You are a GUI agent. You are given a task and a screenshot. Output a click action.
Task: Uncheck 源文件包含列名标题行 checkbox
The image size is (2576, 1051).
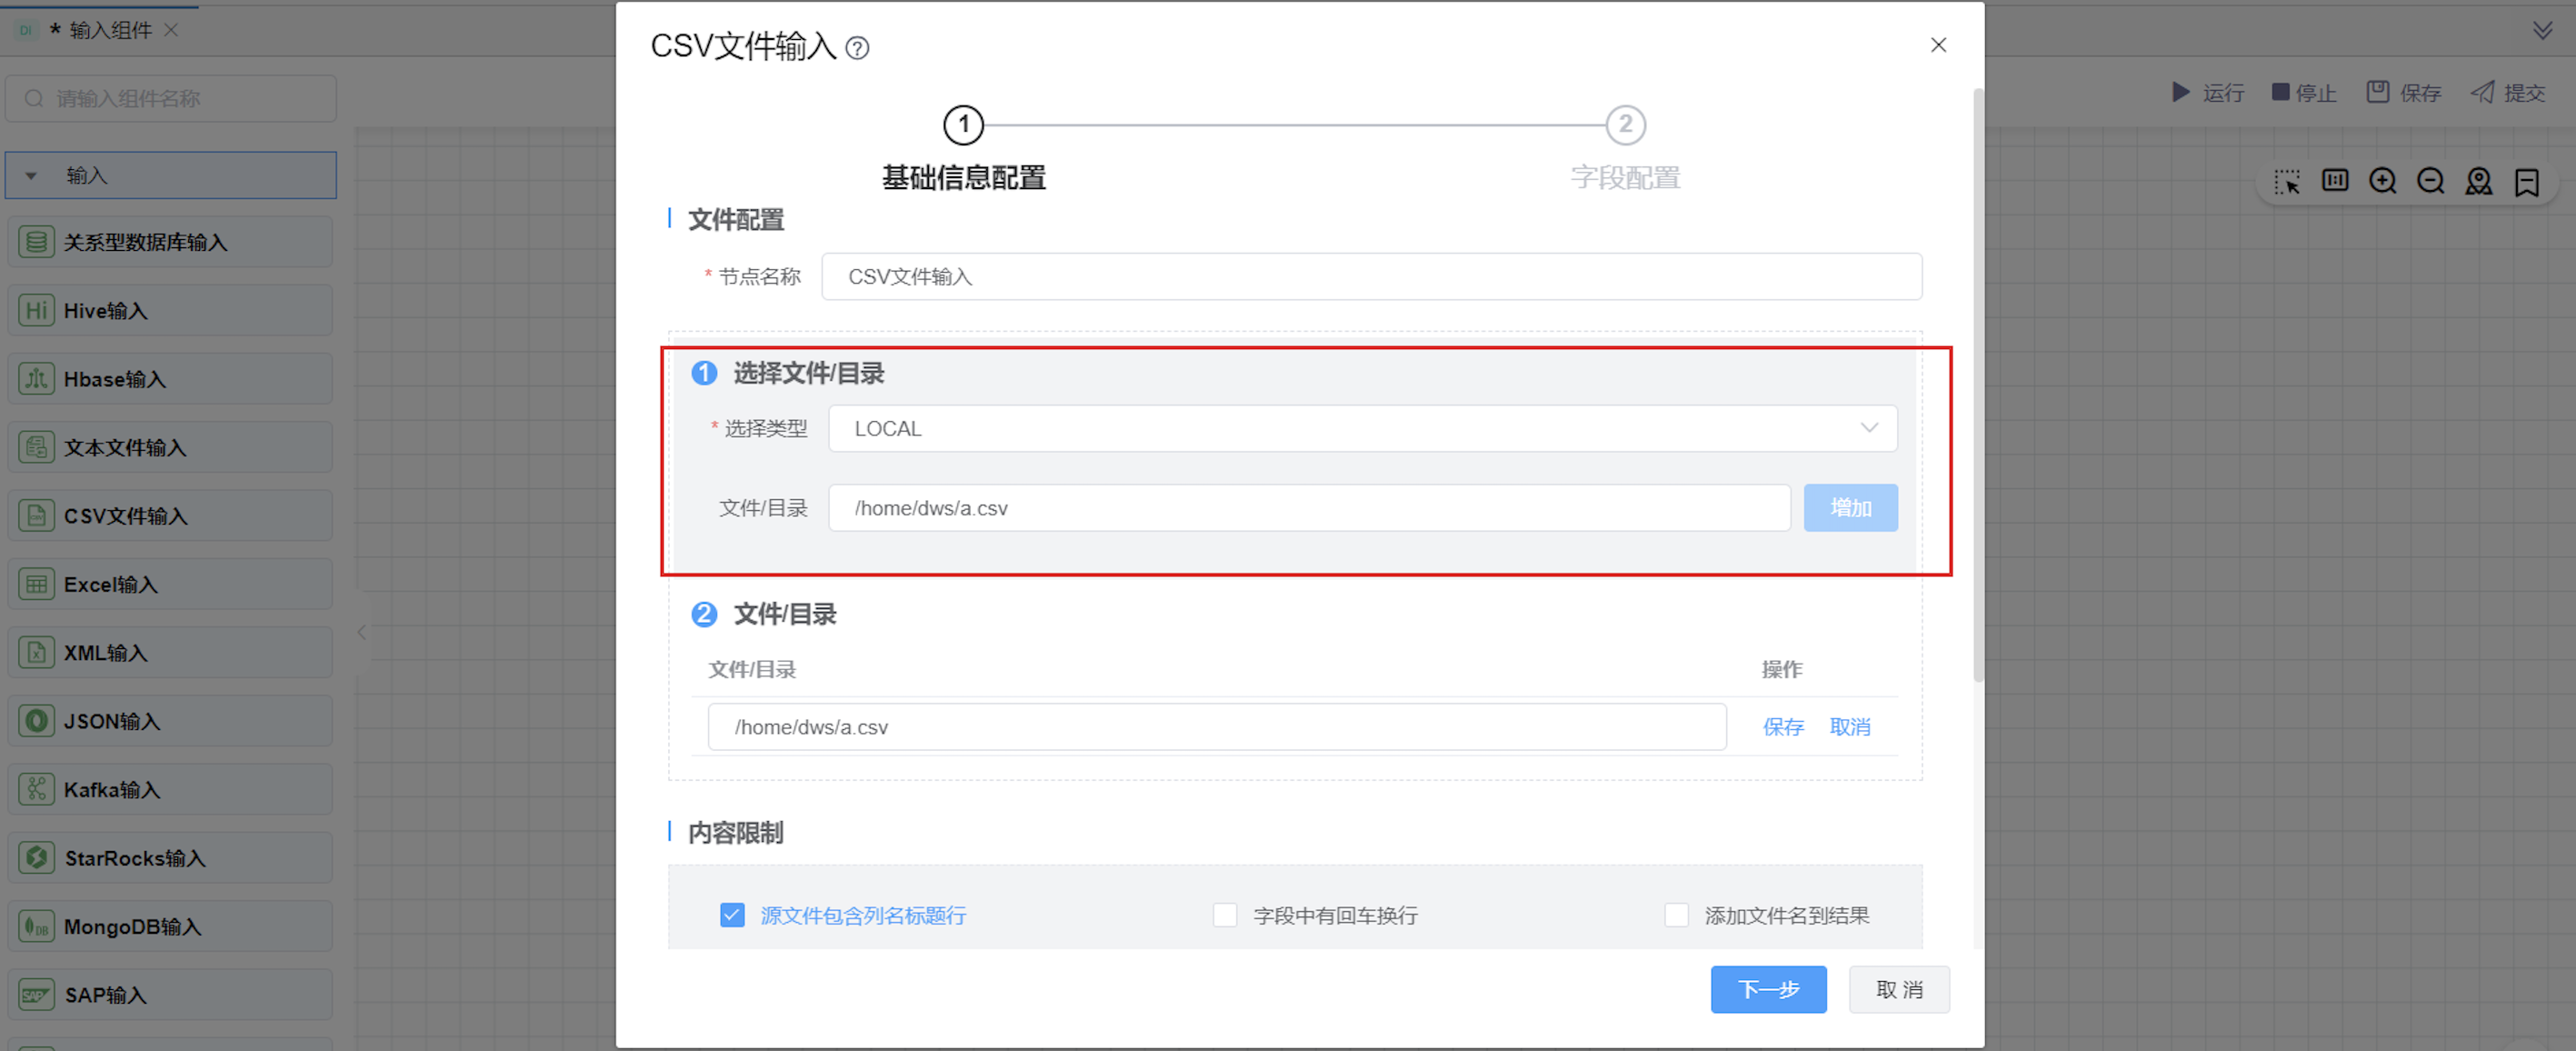[732, 915]
